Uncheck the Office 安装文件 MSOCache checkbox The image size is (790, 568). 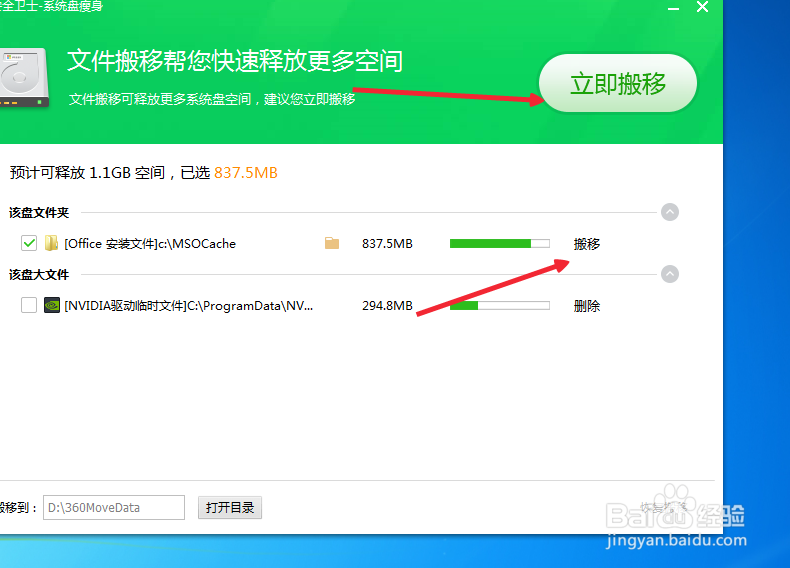tap(29, 243)
